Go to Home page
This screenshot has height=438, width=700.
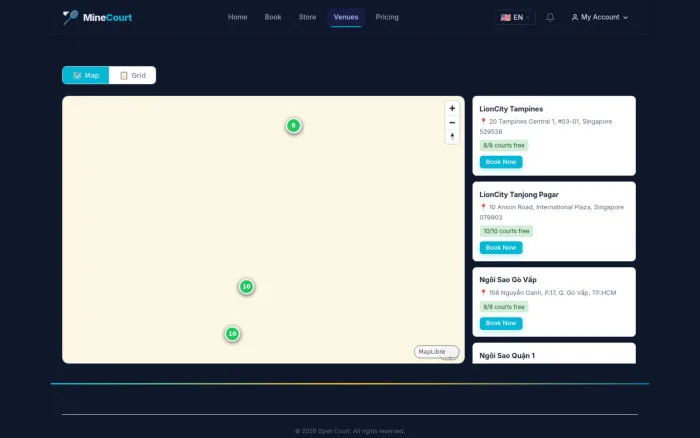(x=238, y=17)
